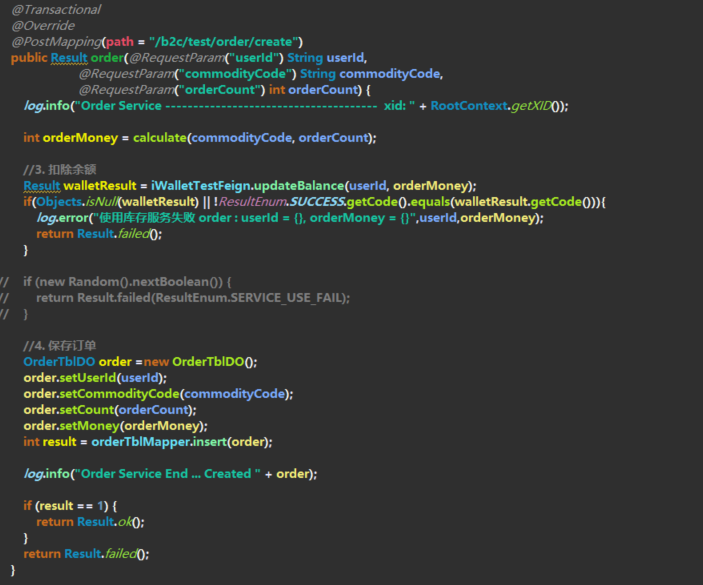Click the orderMoney variable declaration
Viewport: 703px width, 585px height.
coord(80,138)
